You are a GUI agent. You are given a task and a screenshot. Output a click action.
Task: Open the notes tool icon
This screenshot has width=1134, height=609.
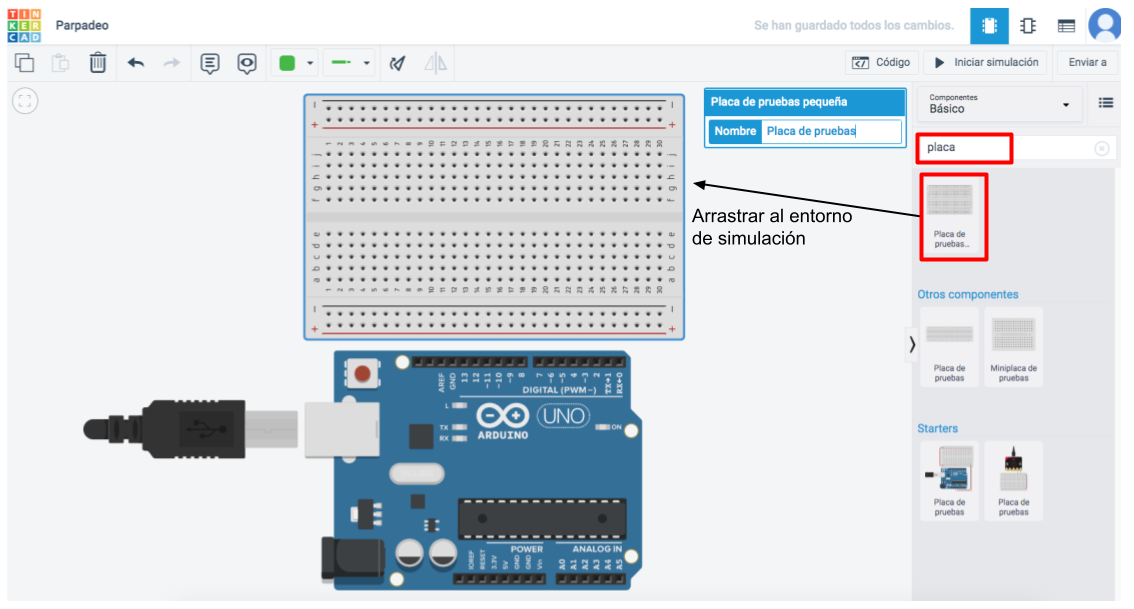pos(210,63)
